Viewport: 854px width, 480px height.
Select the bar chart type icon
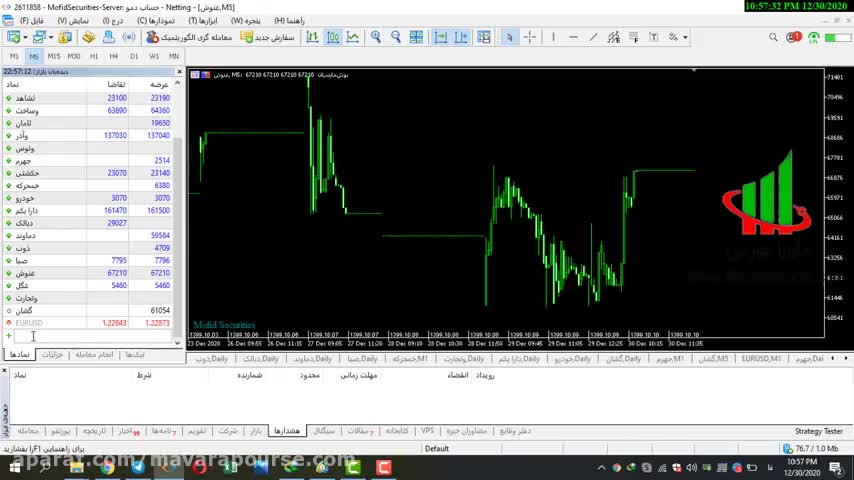313,37
